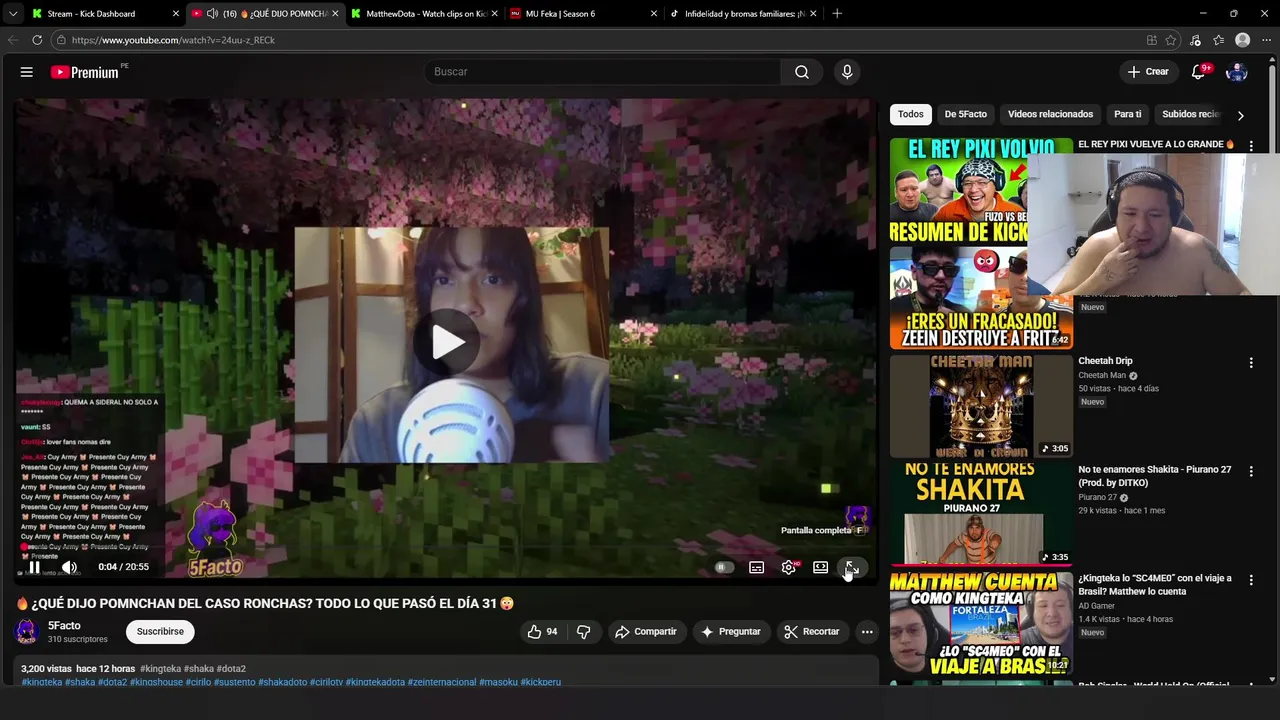Switch to the Infidelidad y bromas familiares tab

(744, 14)
